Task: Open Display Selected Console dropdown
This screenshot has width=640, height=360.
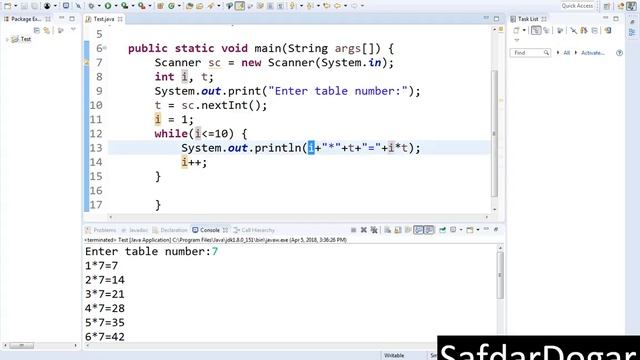Action: [461, 230]
